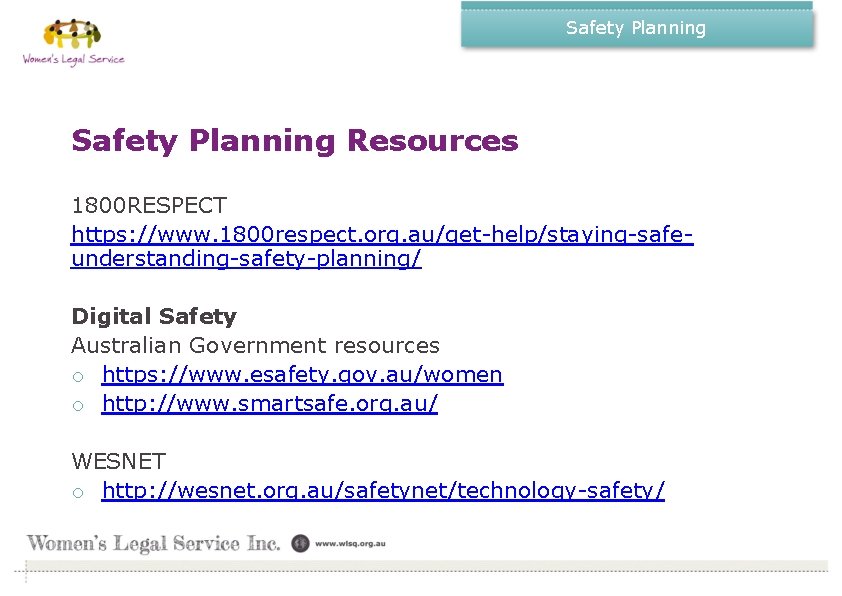The width and height of the screenshot is (842, 596).
Task: Click the round emblem icon in footer
Action: coord(300,543)
